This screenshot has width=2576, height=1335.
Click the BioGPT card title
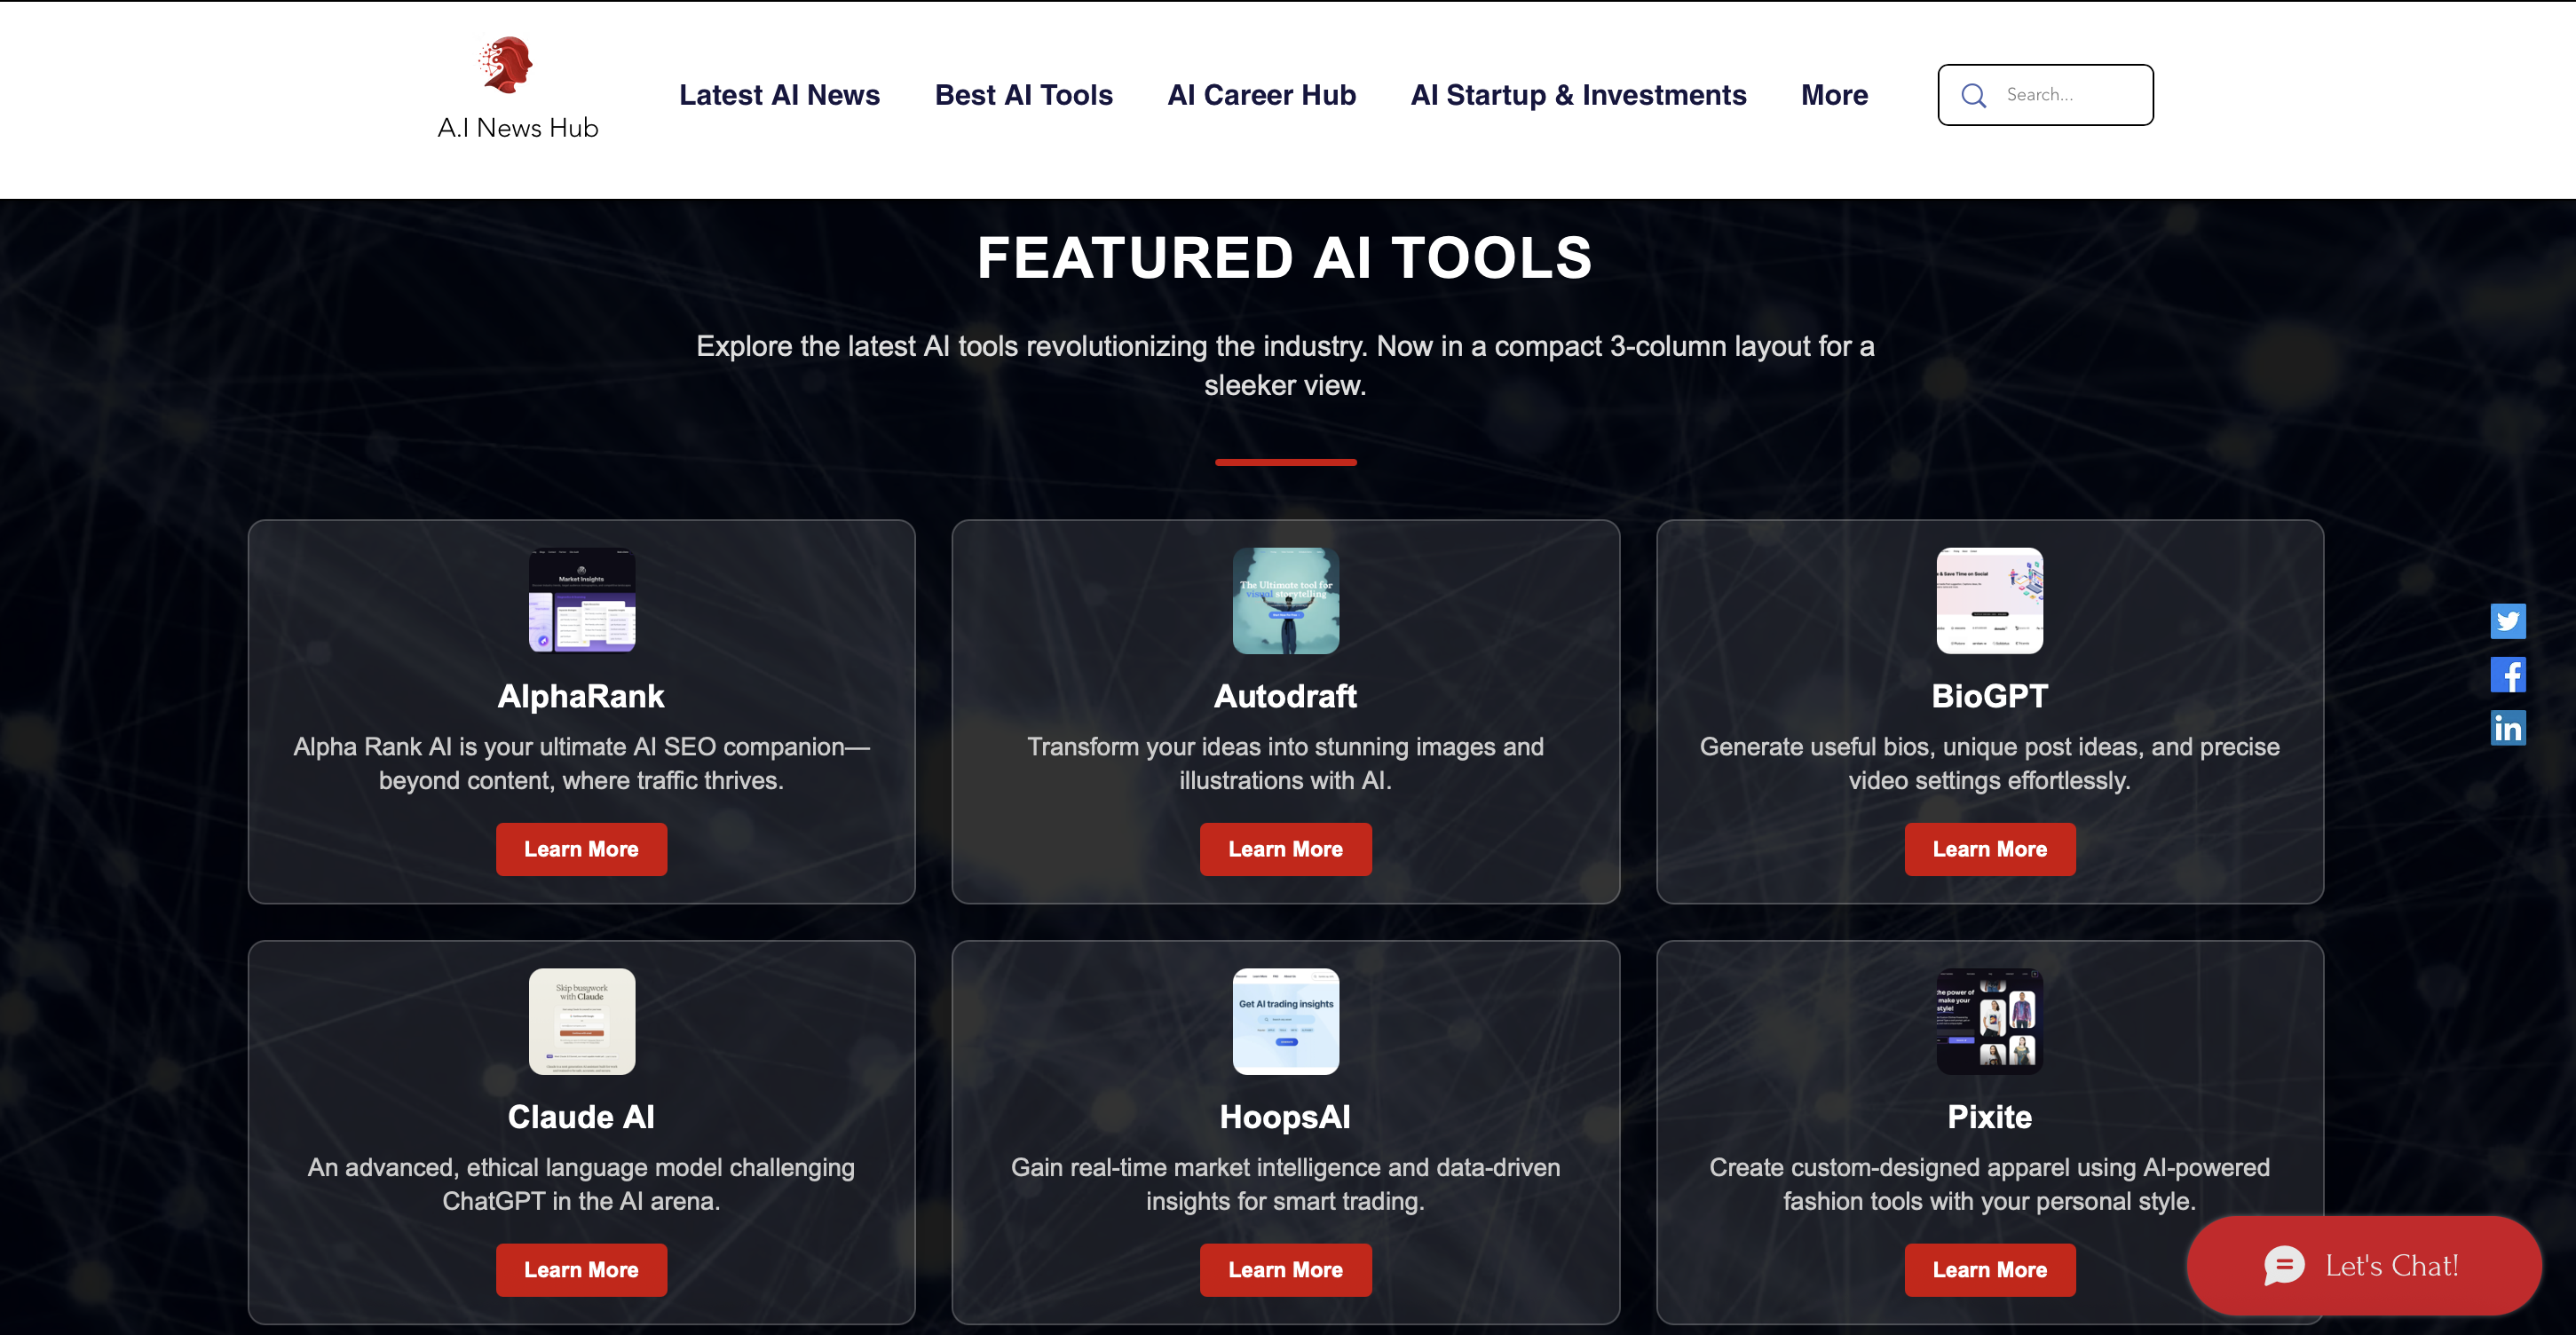(x=1989, y=696)
